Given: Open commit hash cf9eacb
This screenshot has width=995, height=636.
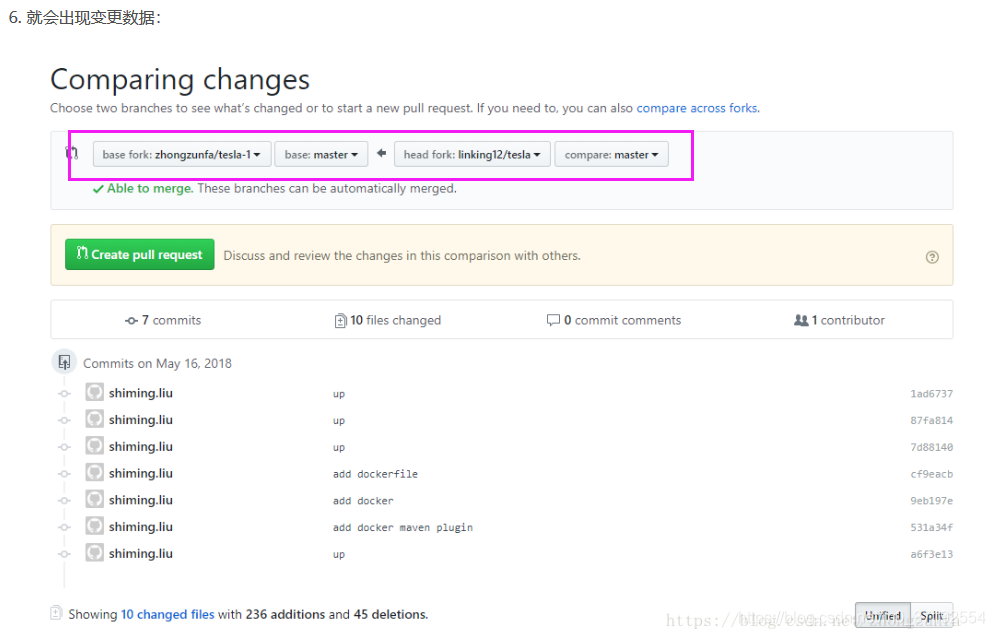Looking at the screenshot, I should tap(932, 474).
